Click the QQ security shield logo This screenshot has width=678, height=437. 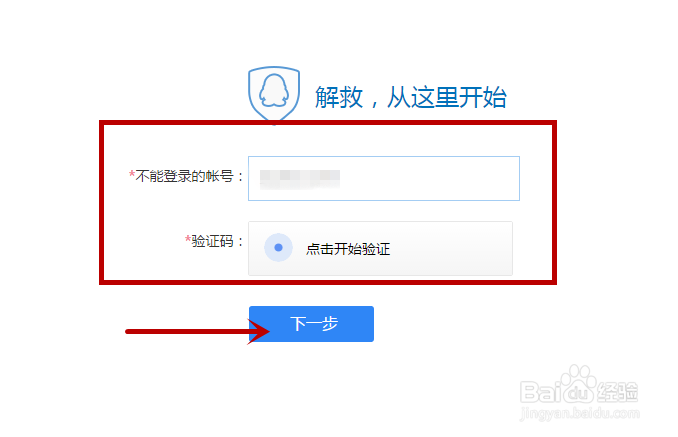coord(274,95)
